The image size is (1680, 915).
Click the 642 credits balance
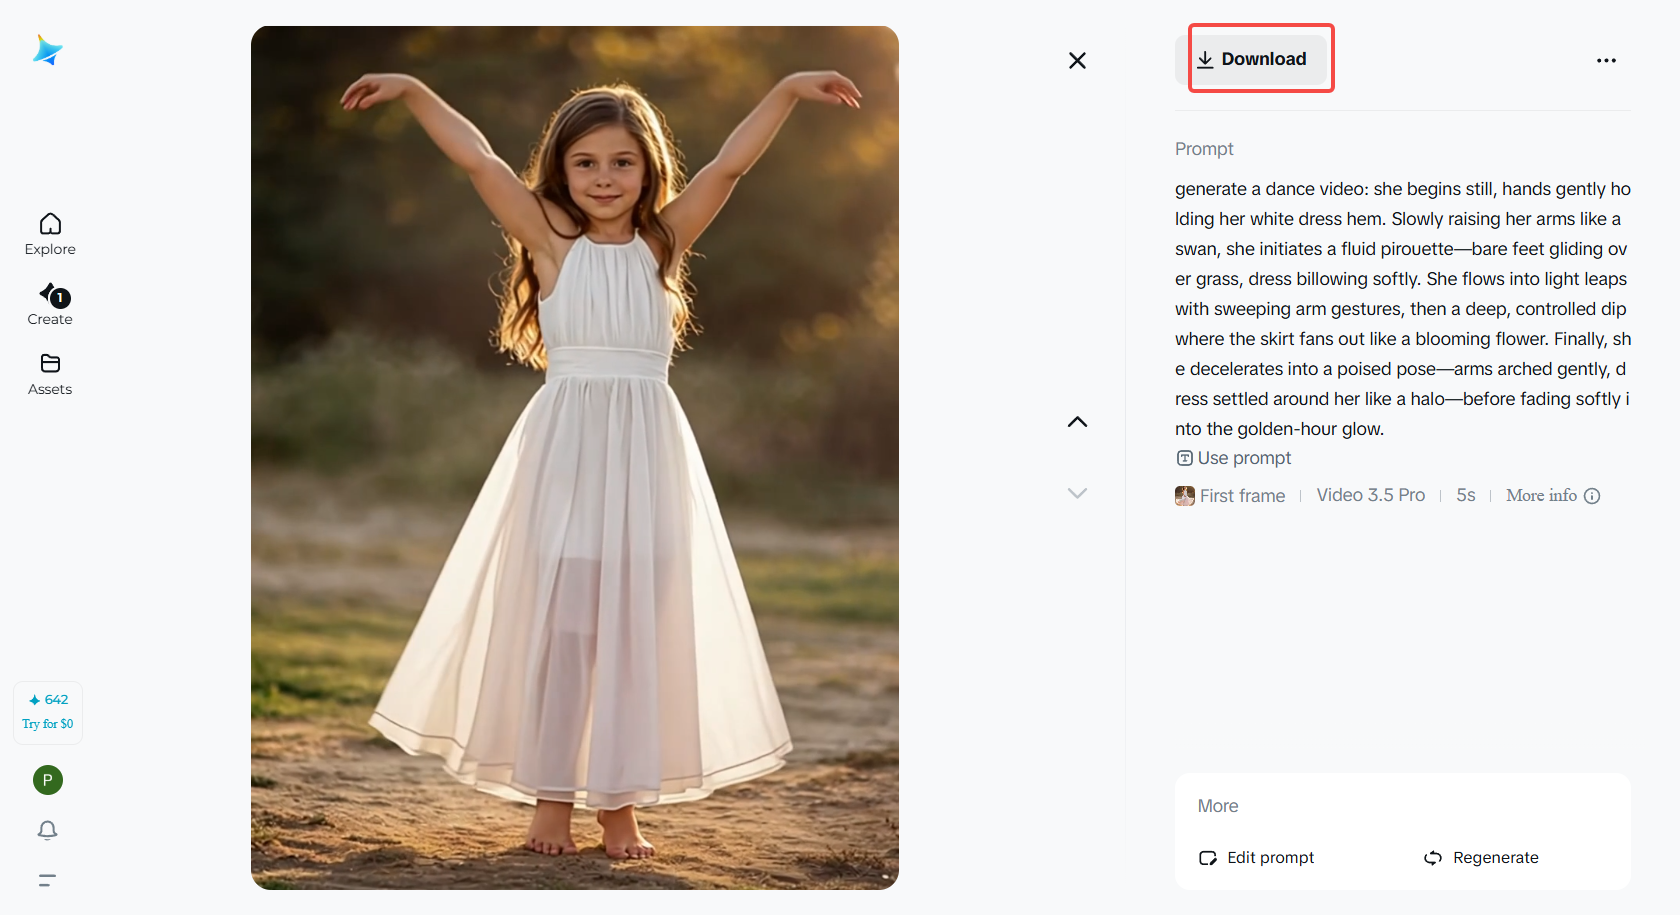click(x=48, y=700)
